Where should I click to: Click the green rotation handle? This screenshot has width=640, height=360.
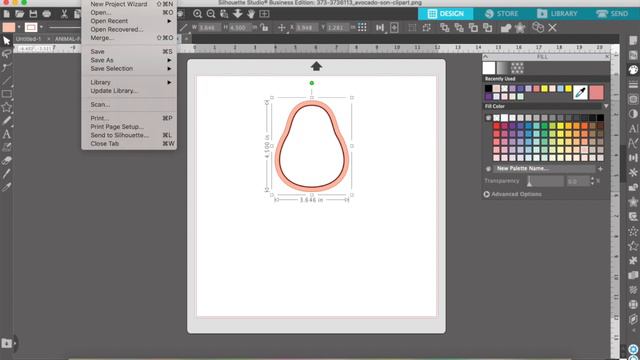pyautogui.click(x=312, y=83)
